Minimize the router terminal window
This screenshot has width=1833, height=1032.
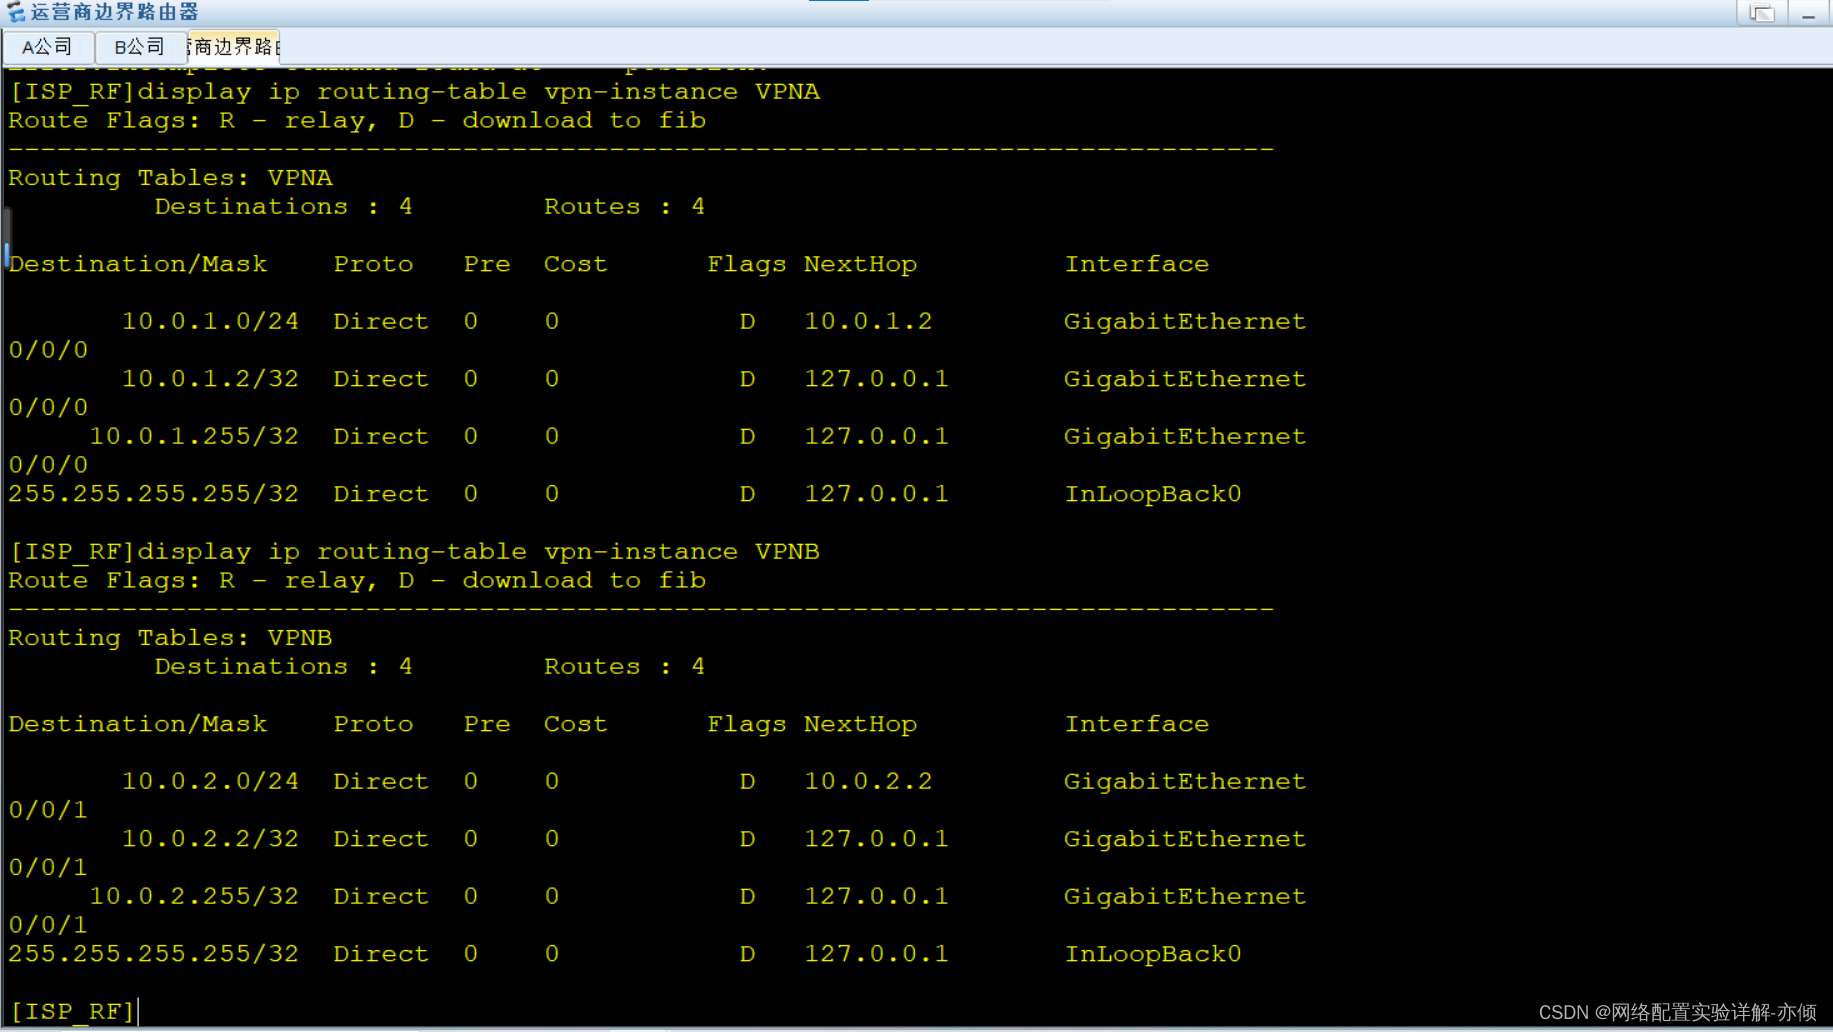1808,13
